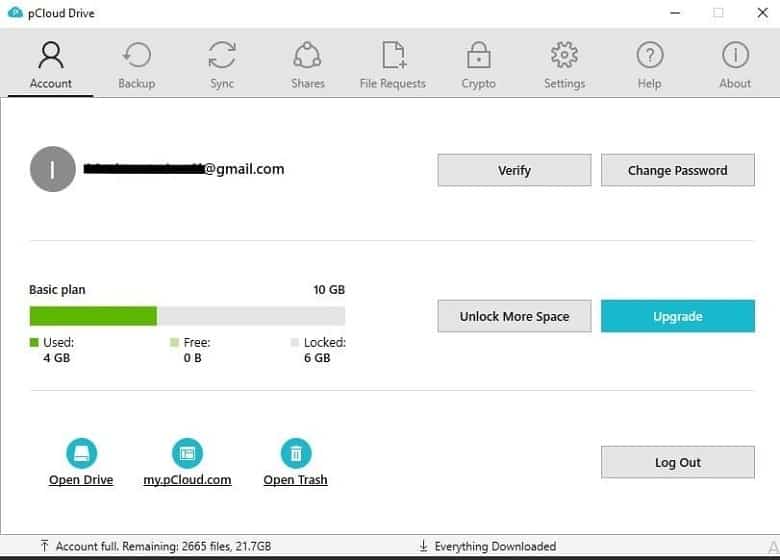Click the 'Basic plan' label
Image resolution: width=780 pixels, height=560 pixels.
coord(57,289)
